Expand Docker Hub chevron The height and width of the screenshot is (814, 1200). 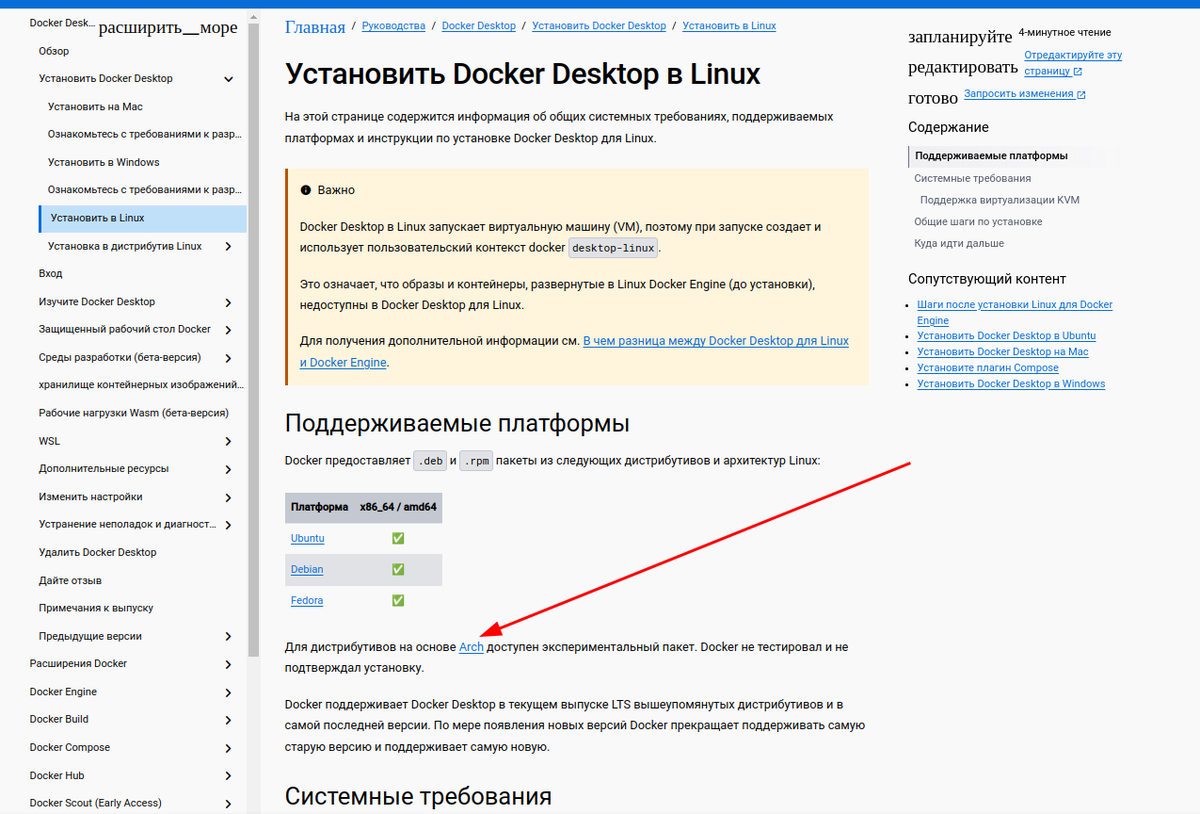pyautogui.click(x=229, y=776)
